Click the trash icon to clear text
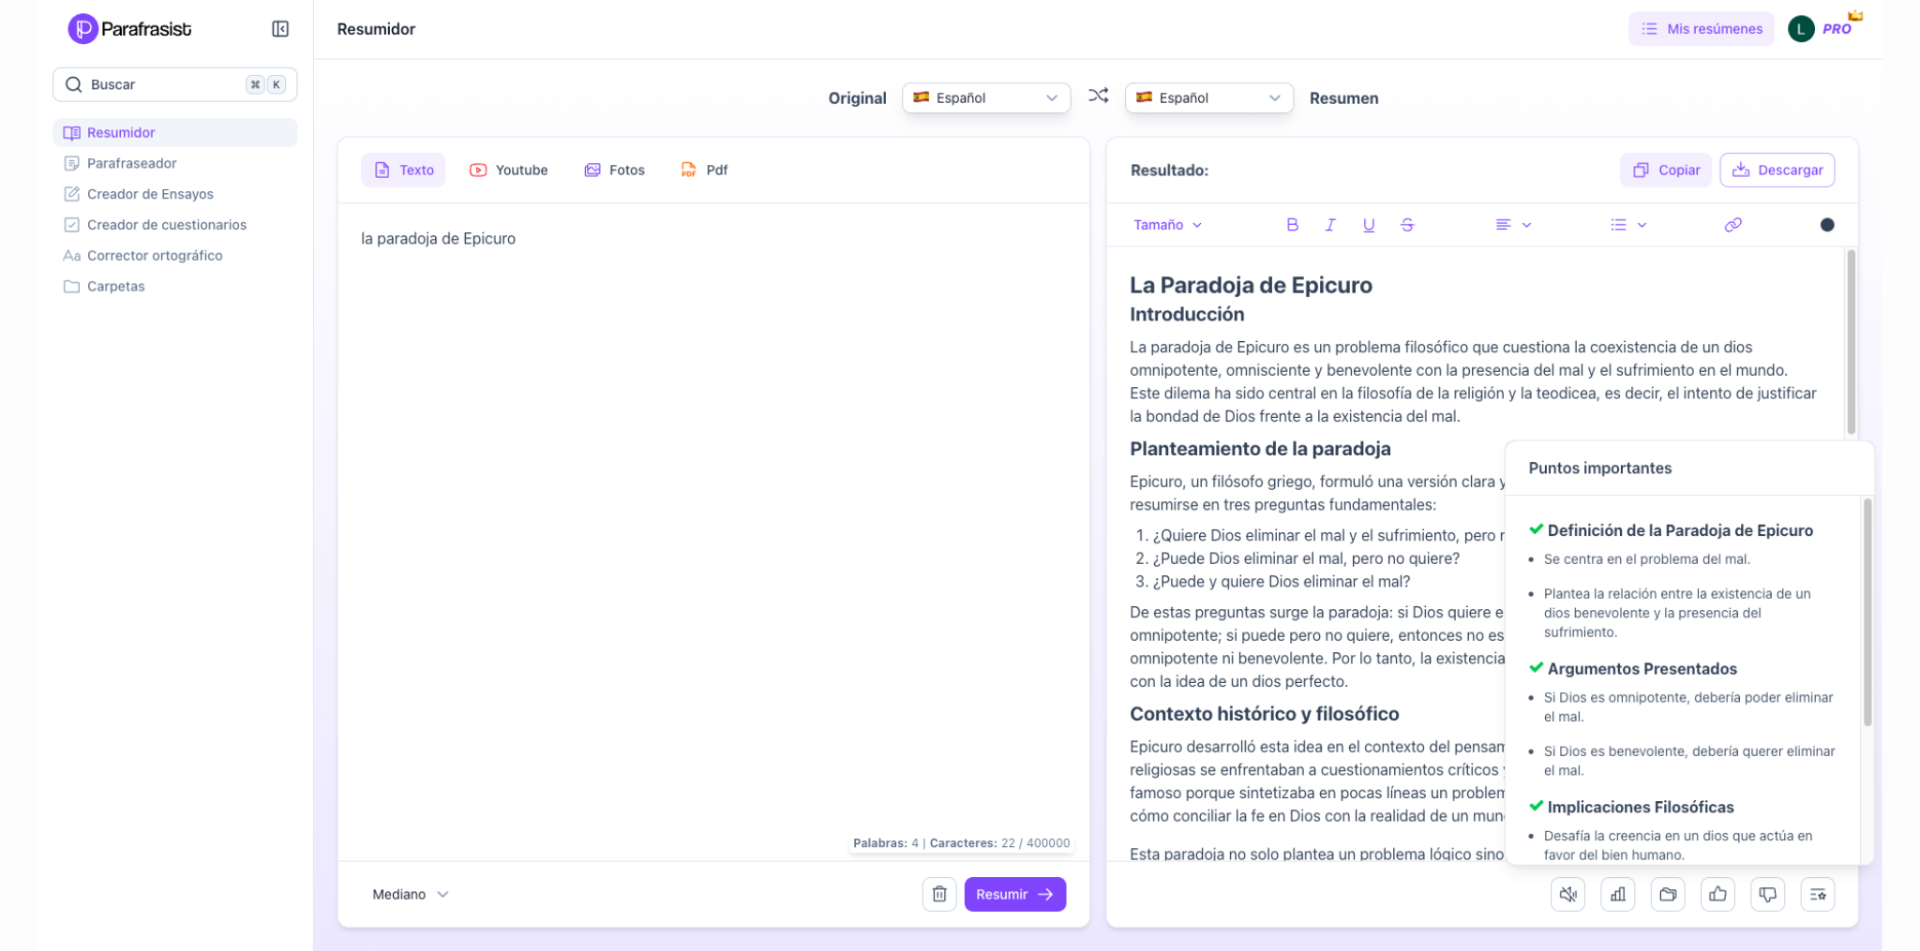 [x=939, y=894]
